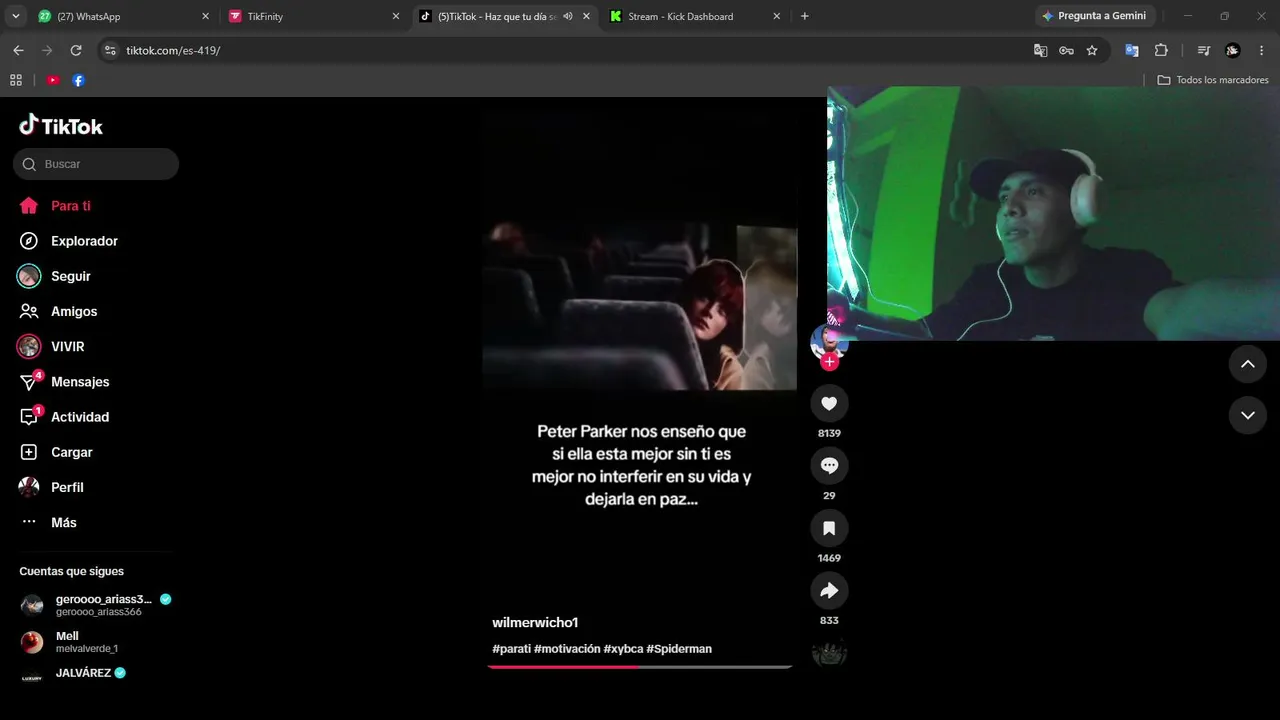Go to previous video with up chevron
The height and width of the screenshot is (720, 1280).
[x=1248, y=364]
